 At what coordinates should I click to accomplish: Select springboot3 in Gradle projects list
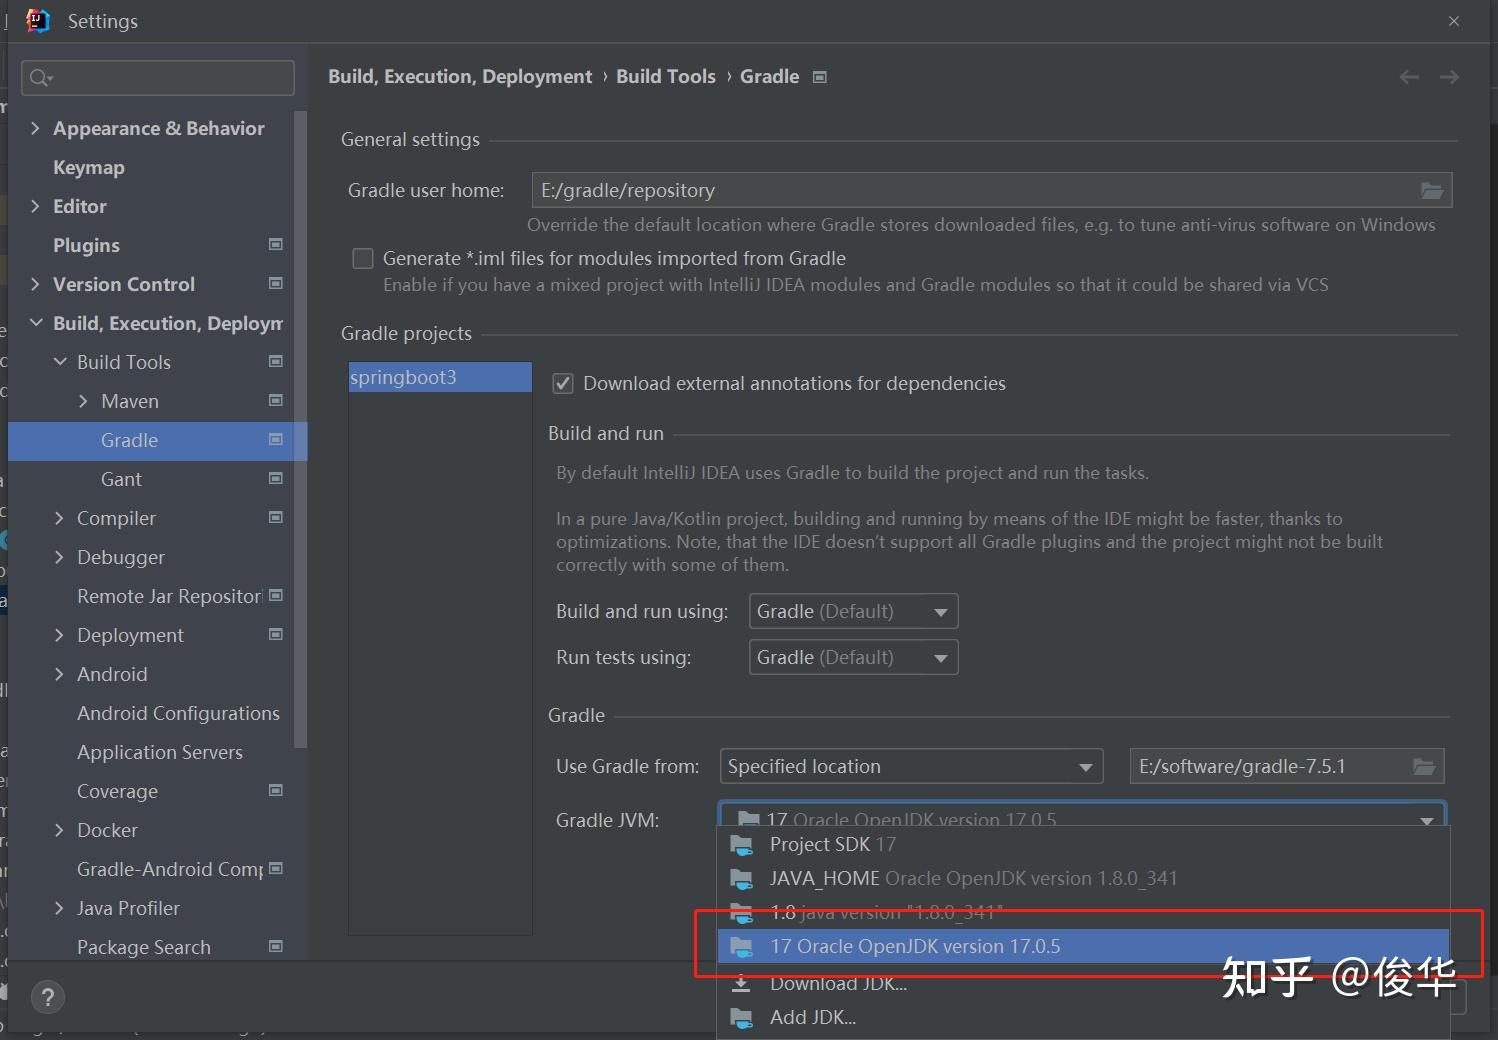[x=440, y=377]
